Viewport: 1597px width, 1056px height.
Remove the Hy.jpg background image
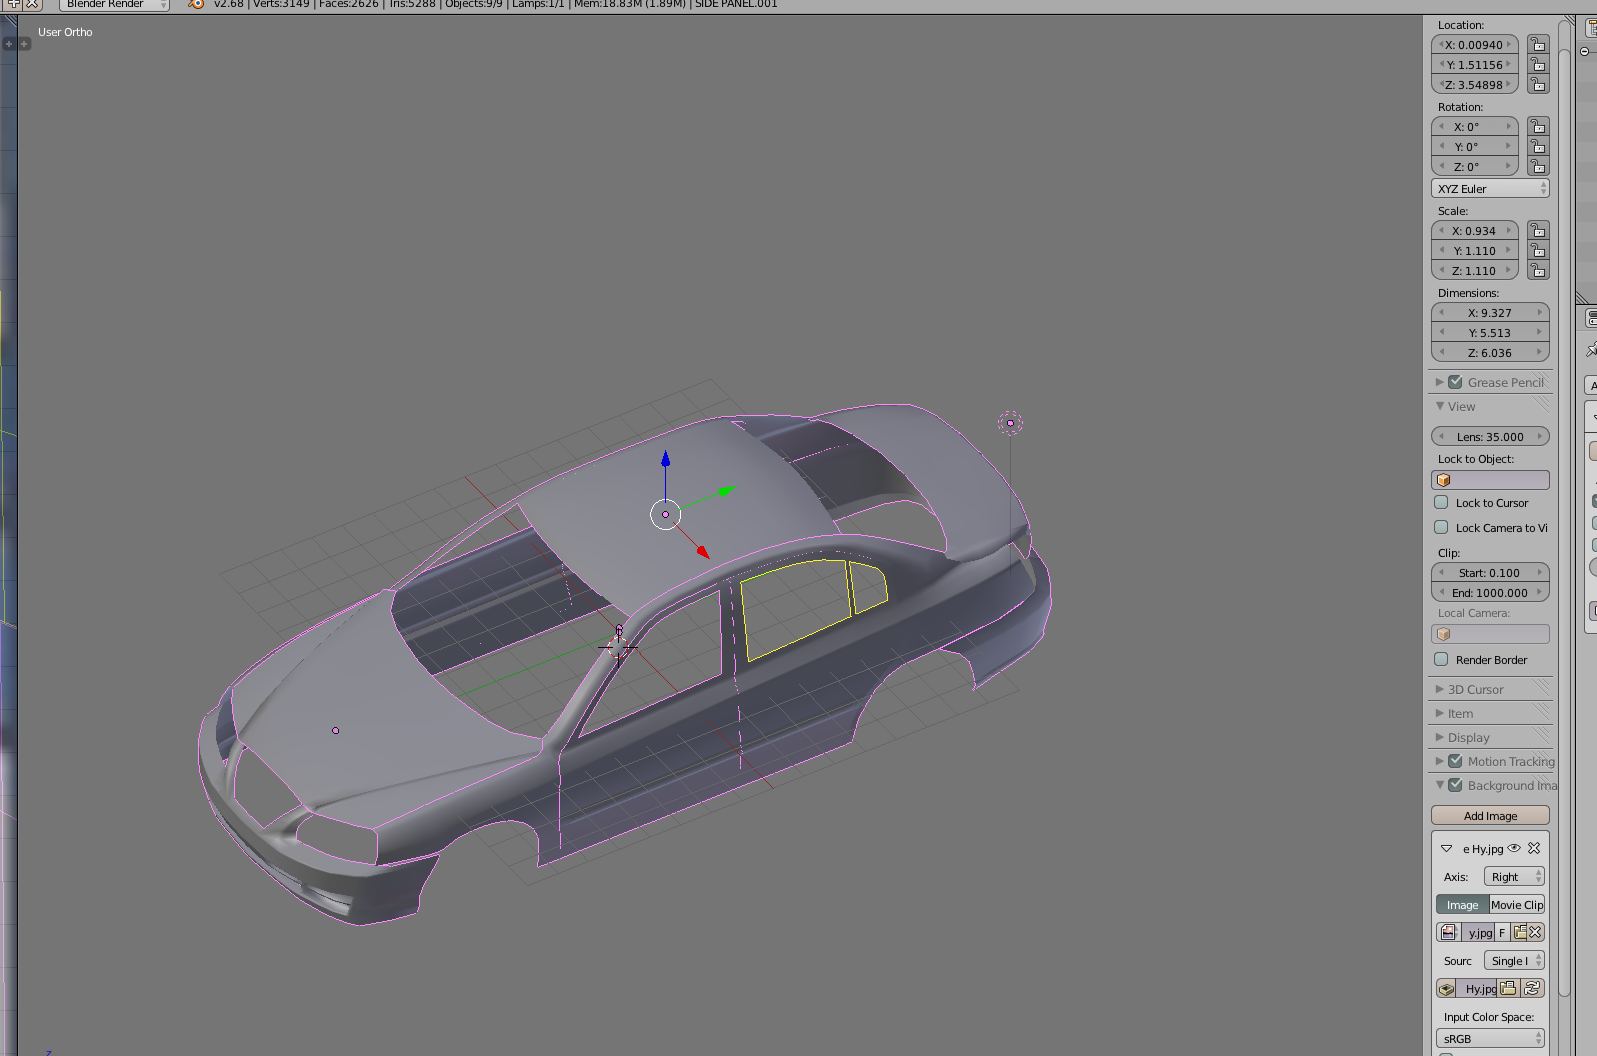coord(1534,848)
